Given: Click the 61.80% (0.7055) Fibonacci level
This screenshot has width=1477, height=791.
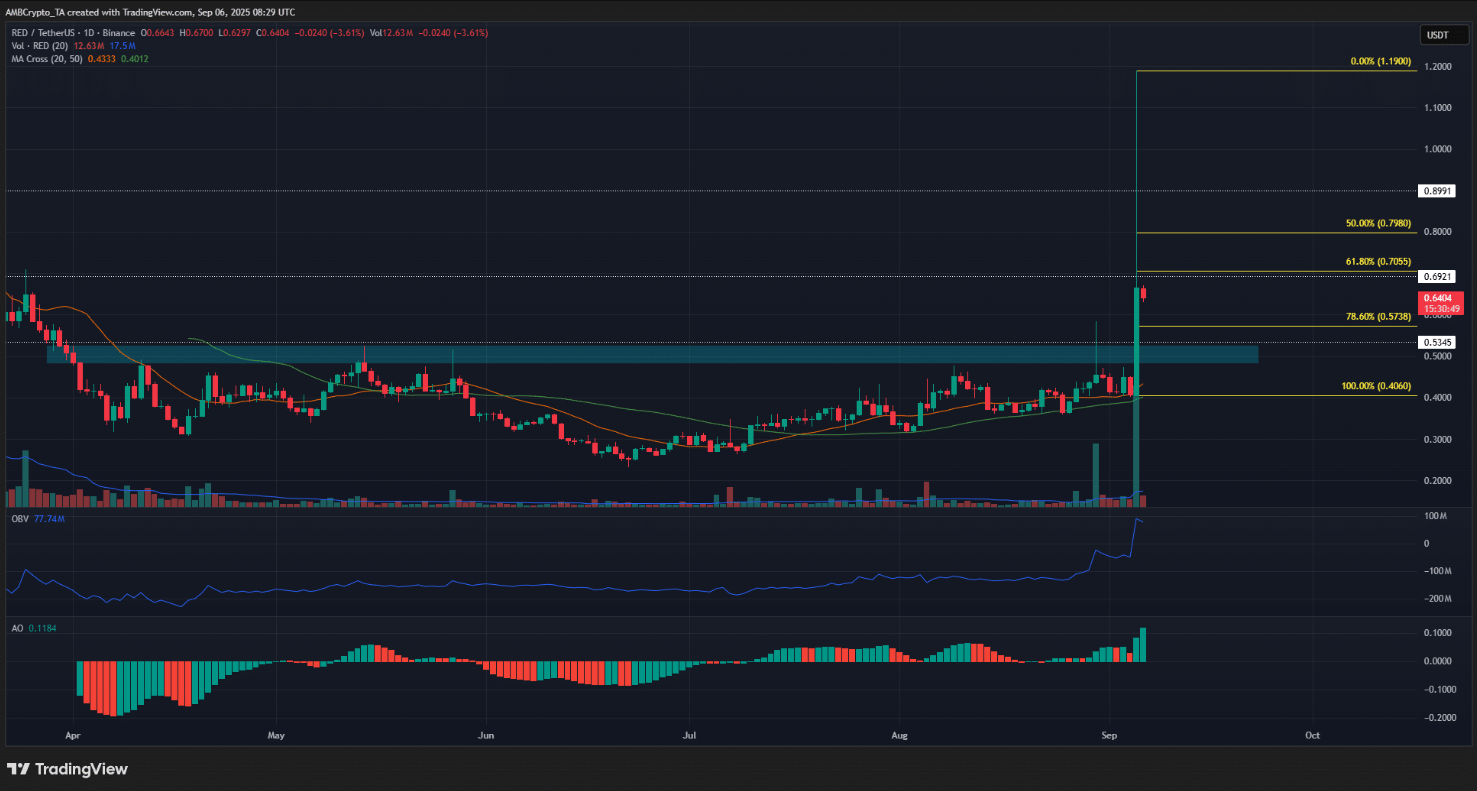Looking at the screenshot, I should (x=1372, y=262).
